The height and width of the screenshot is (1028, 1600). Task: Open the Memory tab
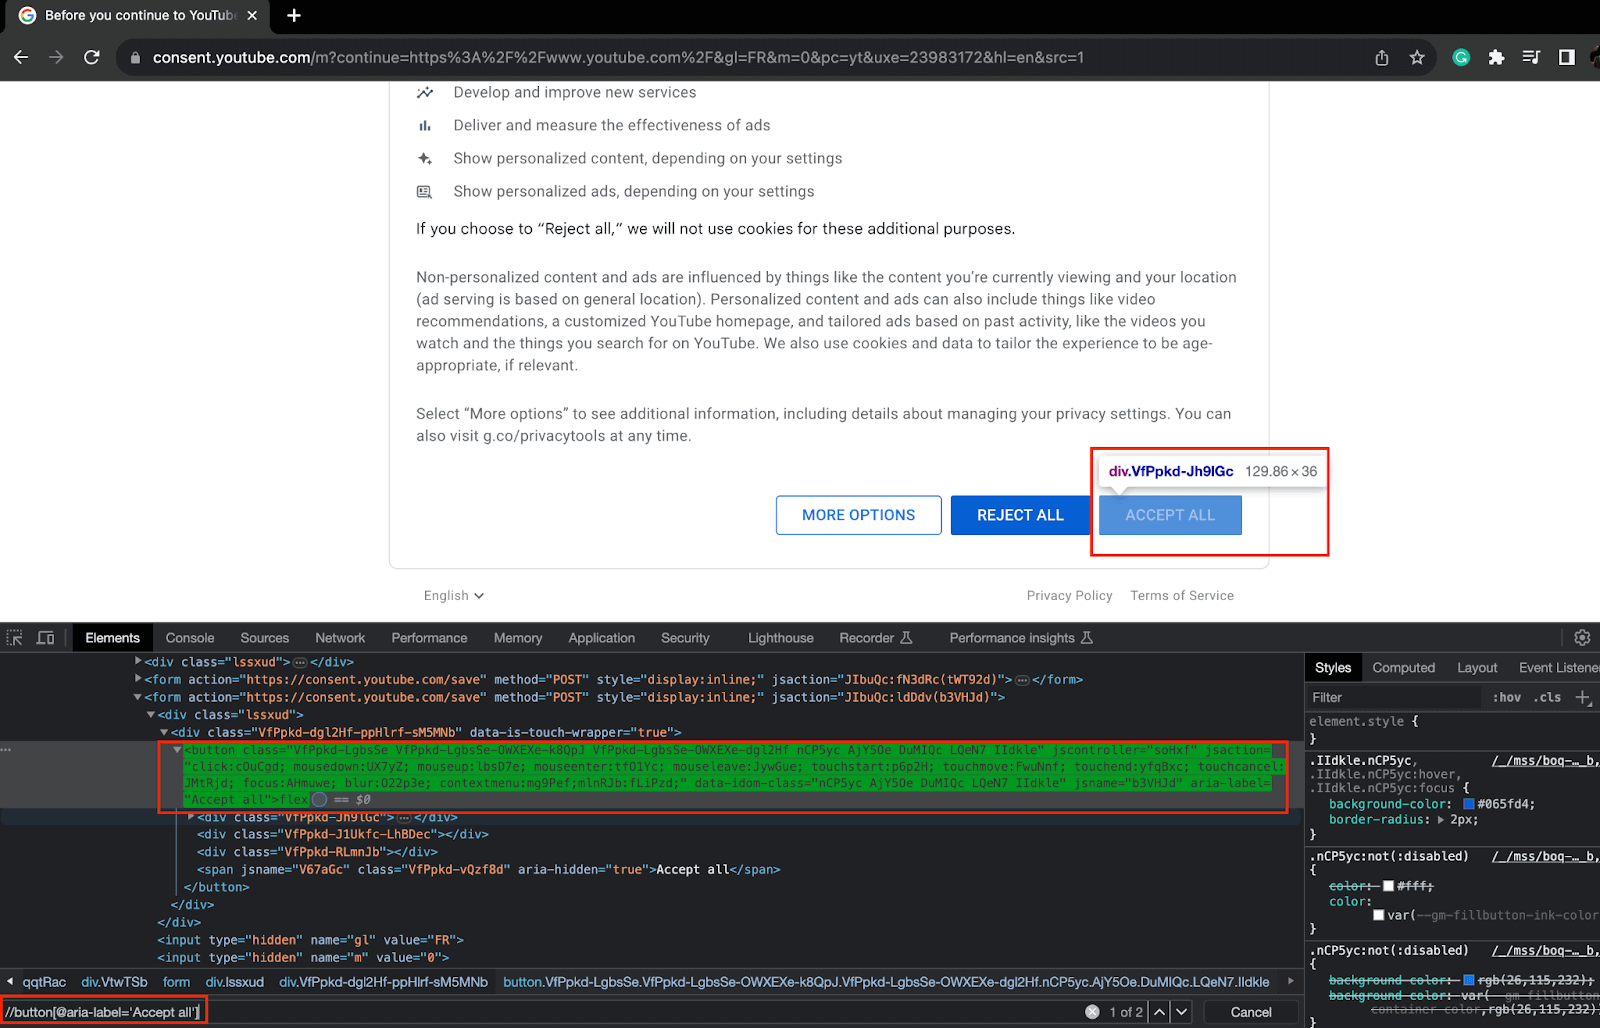518,637
